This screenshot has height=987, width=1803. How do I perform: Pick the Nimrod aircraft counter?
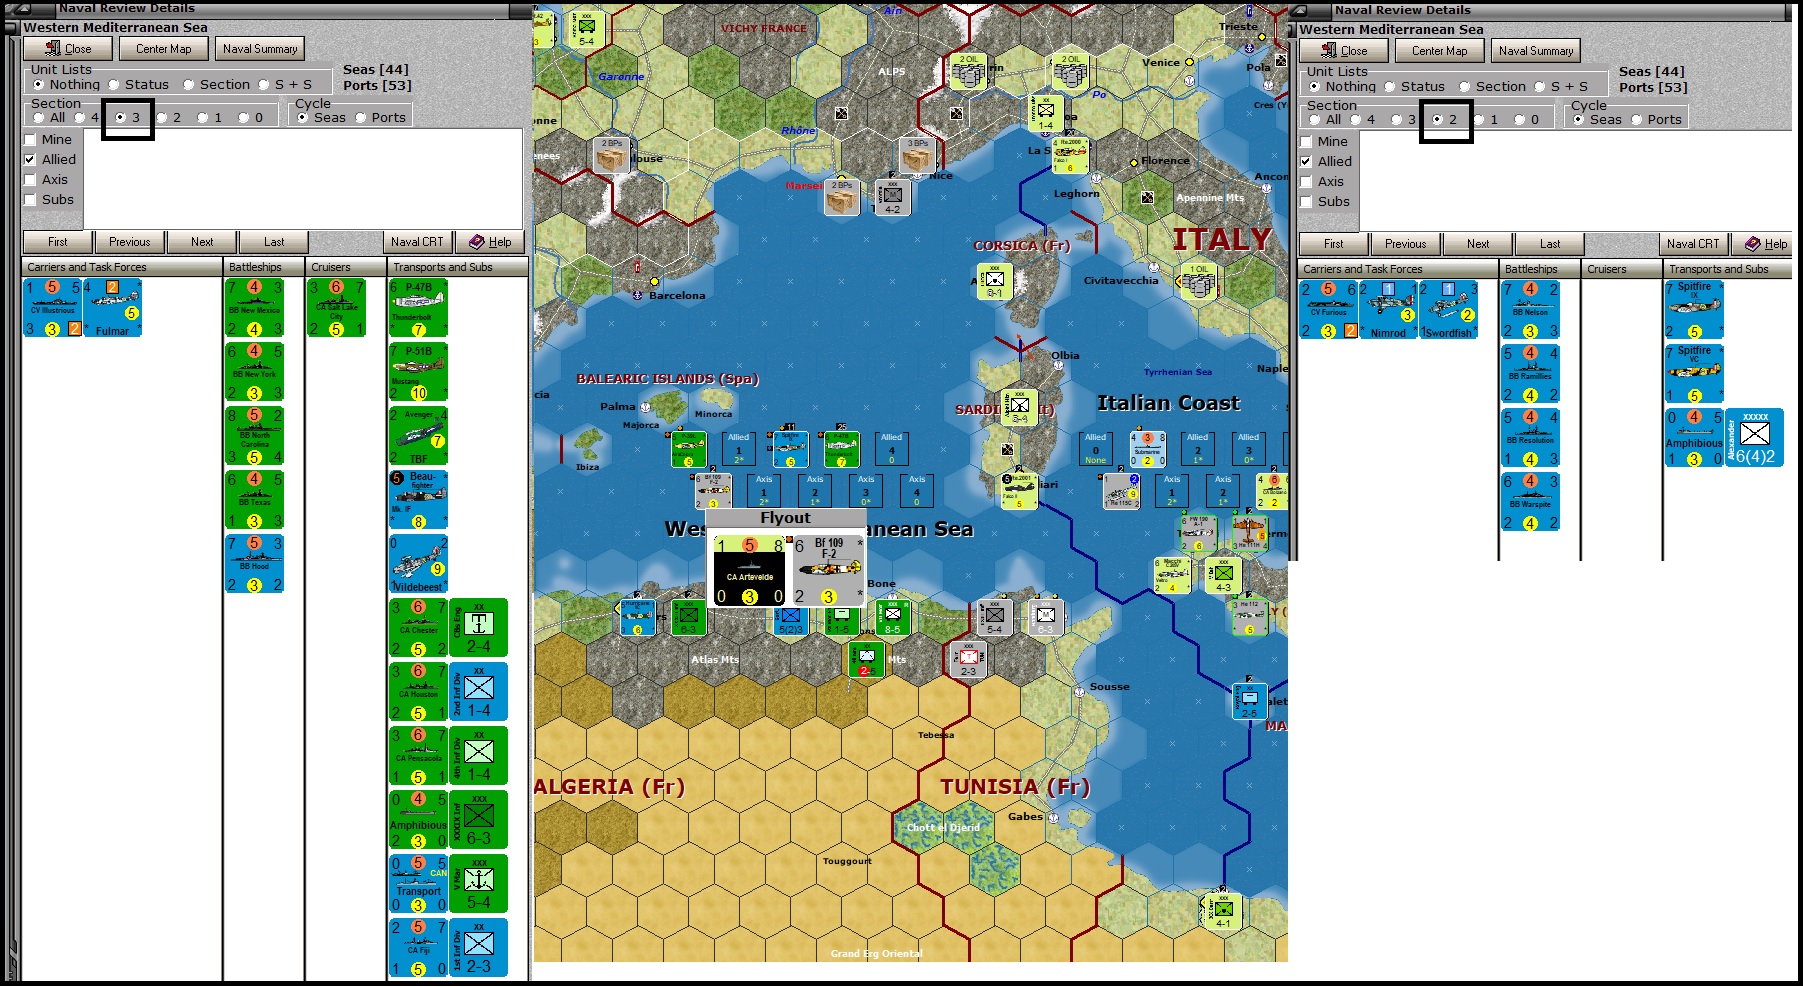coord(1388,310)
